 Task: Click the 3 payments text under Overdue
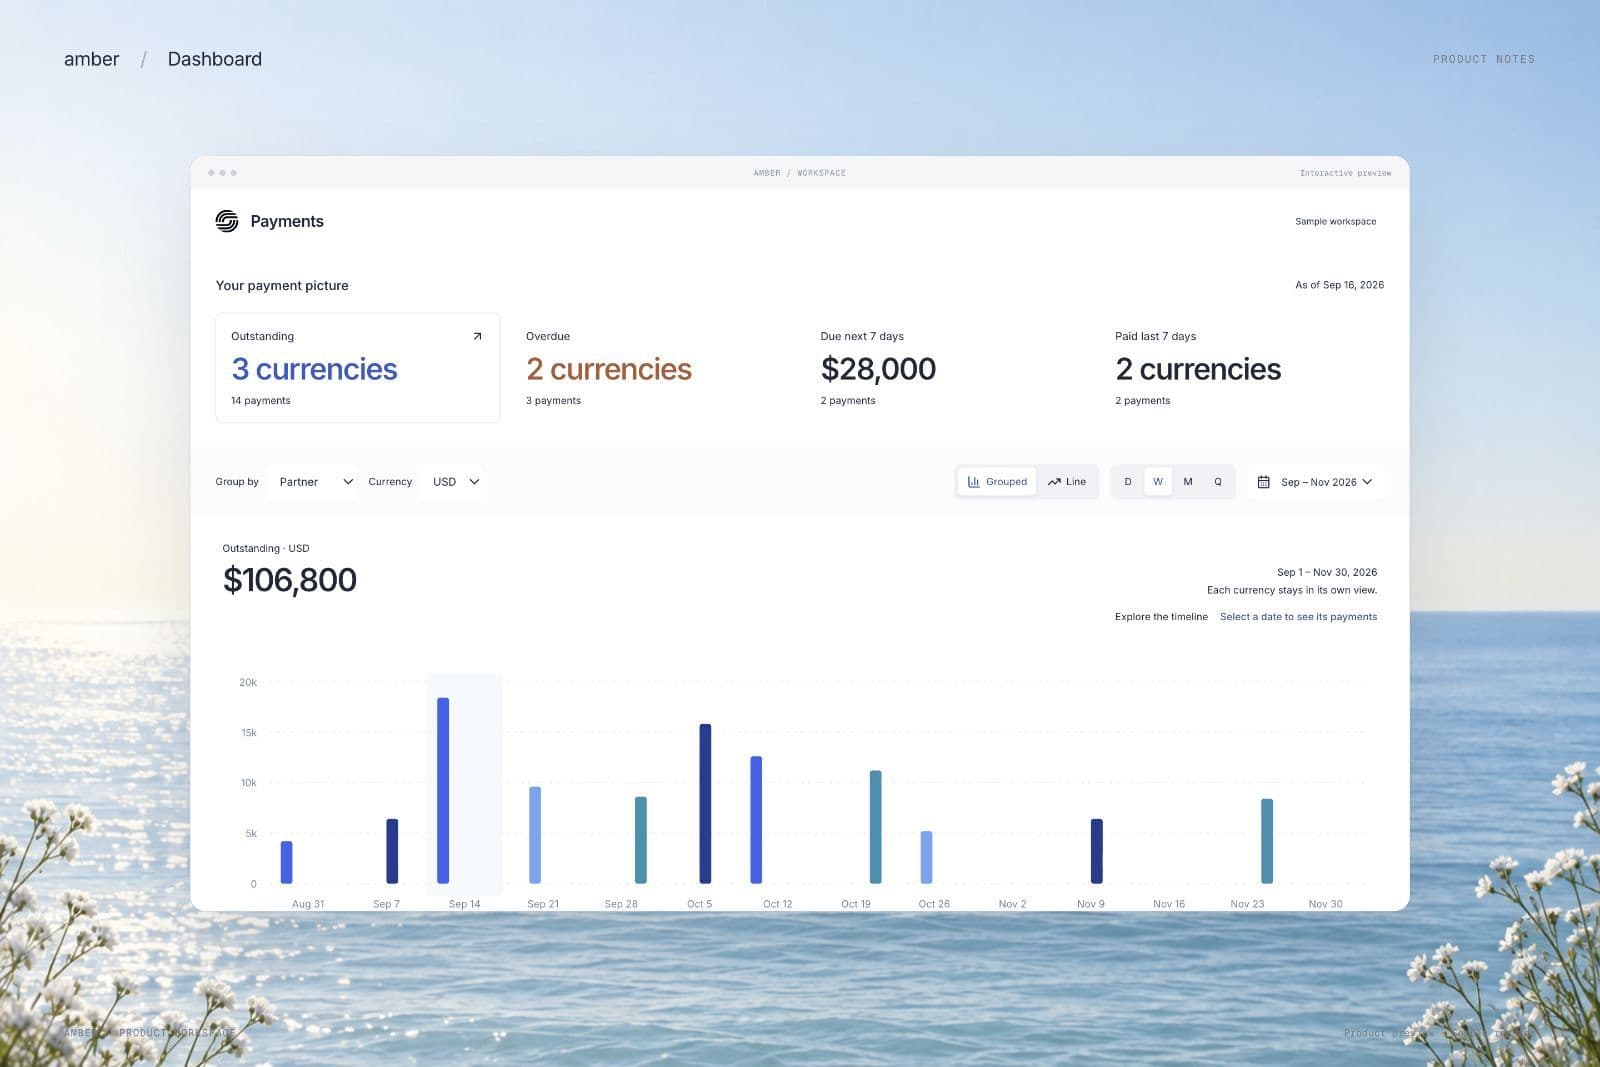pyautogui.click(x=554, y=401)
